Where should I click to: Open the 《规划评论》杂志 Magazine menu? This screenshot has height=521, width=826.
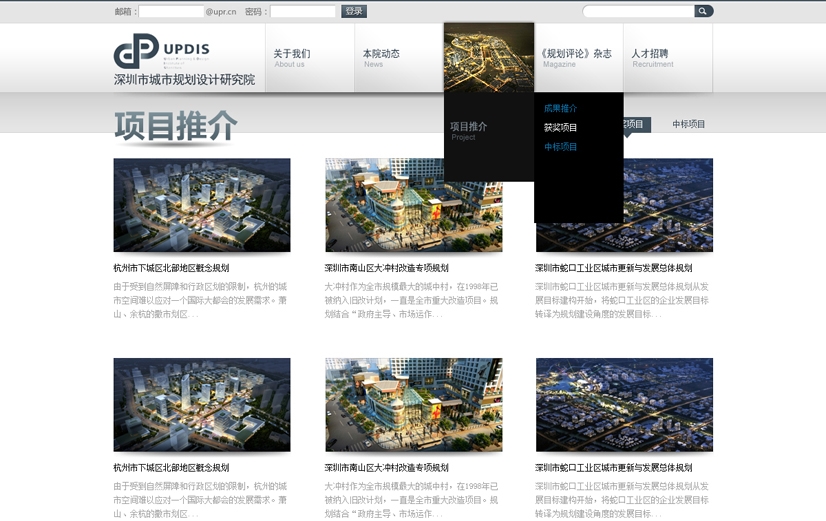(x=576, y=58)
